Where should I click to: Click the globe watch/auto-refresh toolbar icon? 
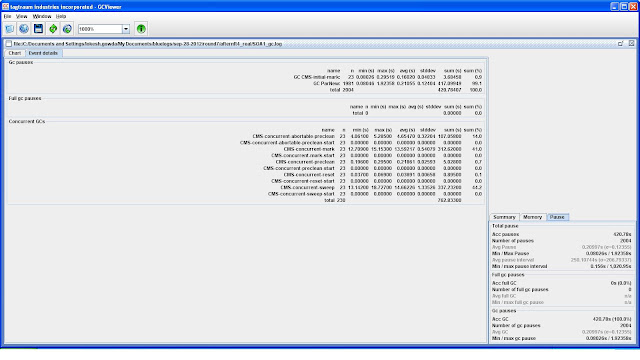(x=67, y=29)
